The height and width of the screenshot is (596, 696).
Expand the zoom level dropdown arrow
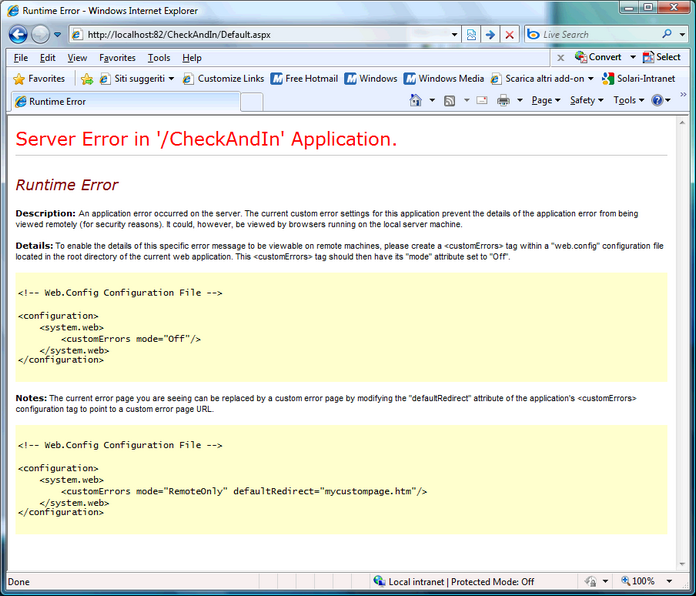click(x=669, y=581)
